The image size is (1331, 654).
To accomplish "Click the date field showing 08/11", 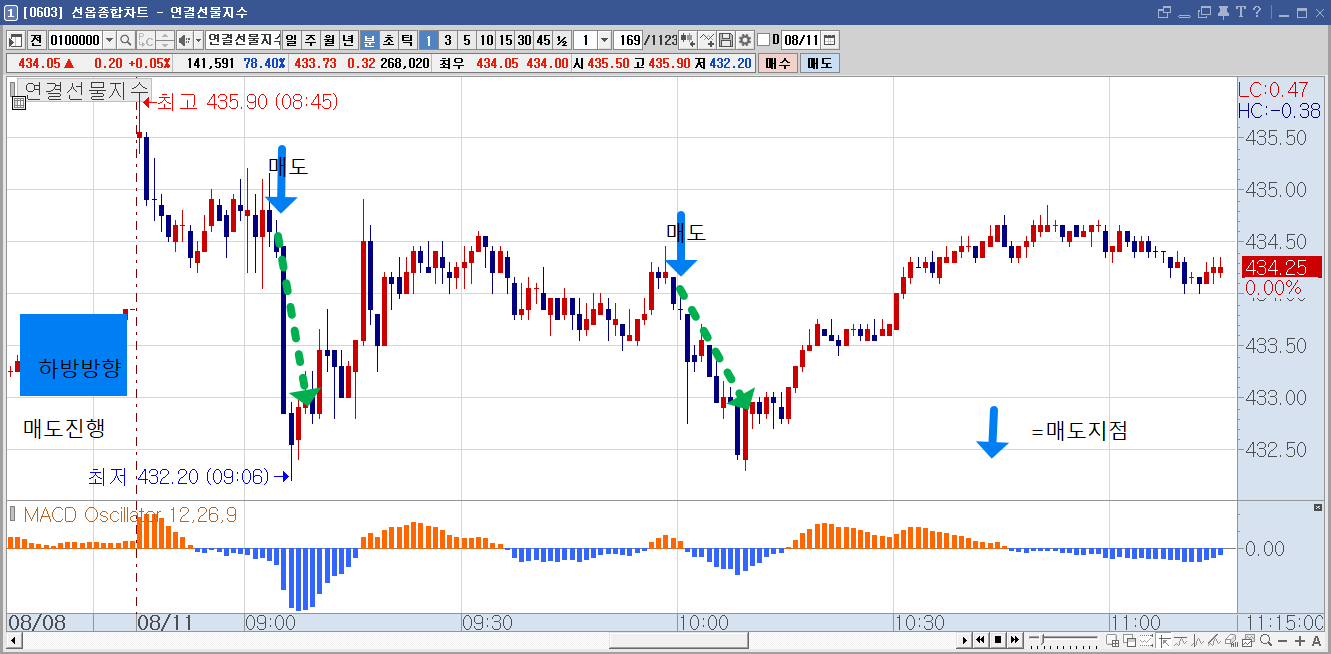I will (802, 40).
